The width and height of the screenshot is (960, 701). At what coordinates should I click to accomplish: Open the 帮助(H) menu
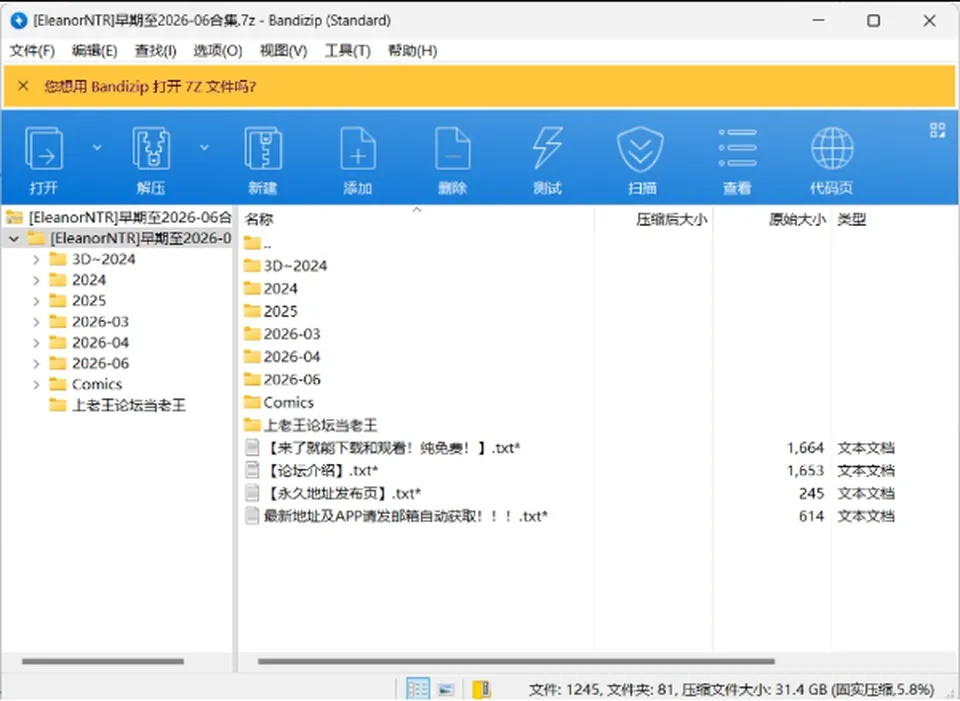[x=412, y=51]
